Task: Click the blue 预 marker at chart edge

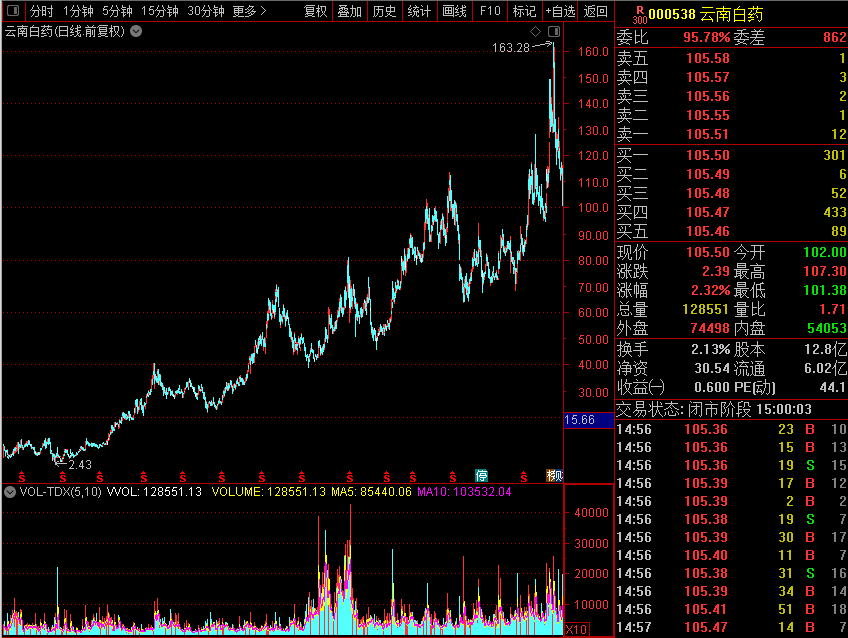Action: (560, 476)
